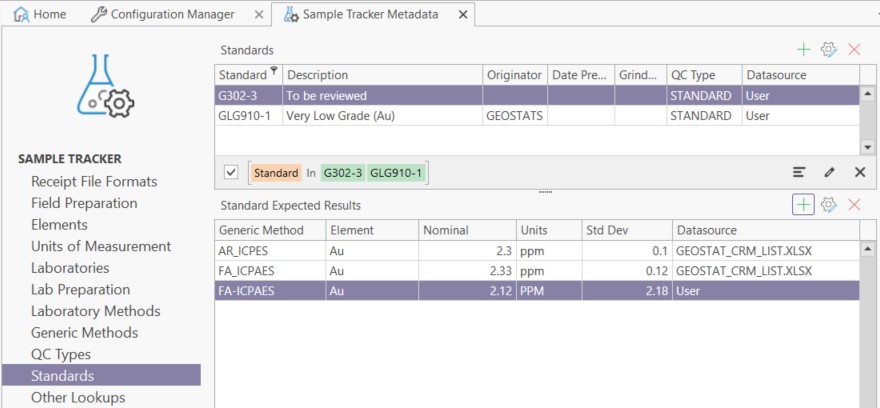Add a new standard expected result
The height and width of the screenshot is (408, 880).
803,204
